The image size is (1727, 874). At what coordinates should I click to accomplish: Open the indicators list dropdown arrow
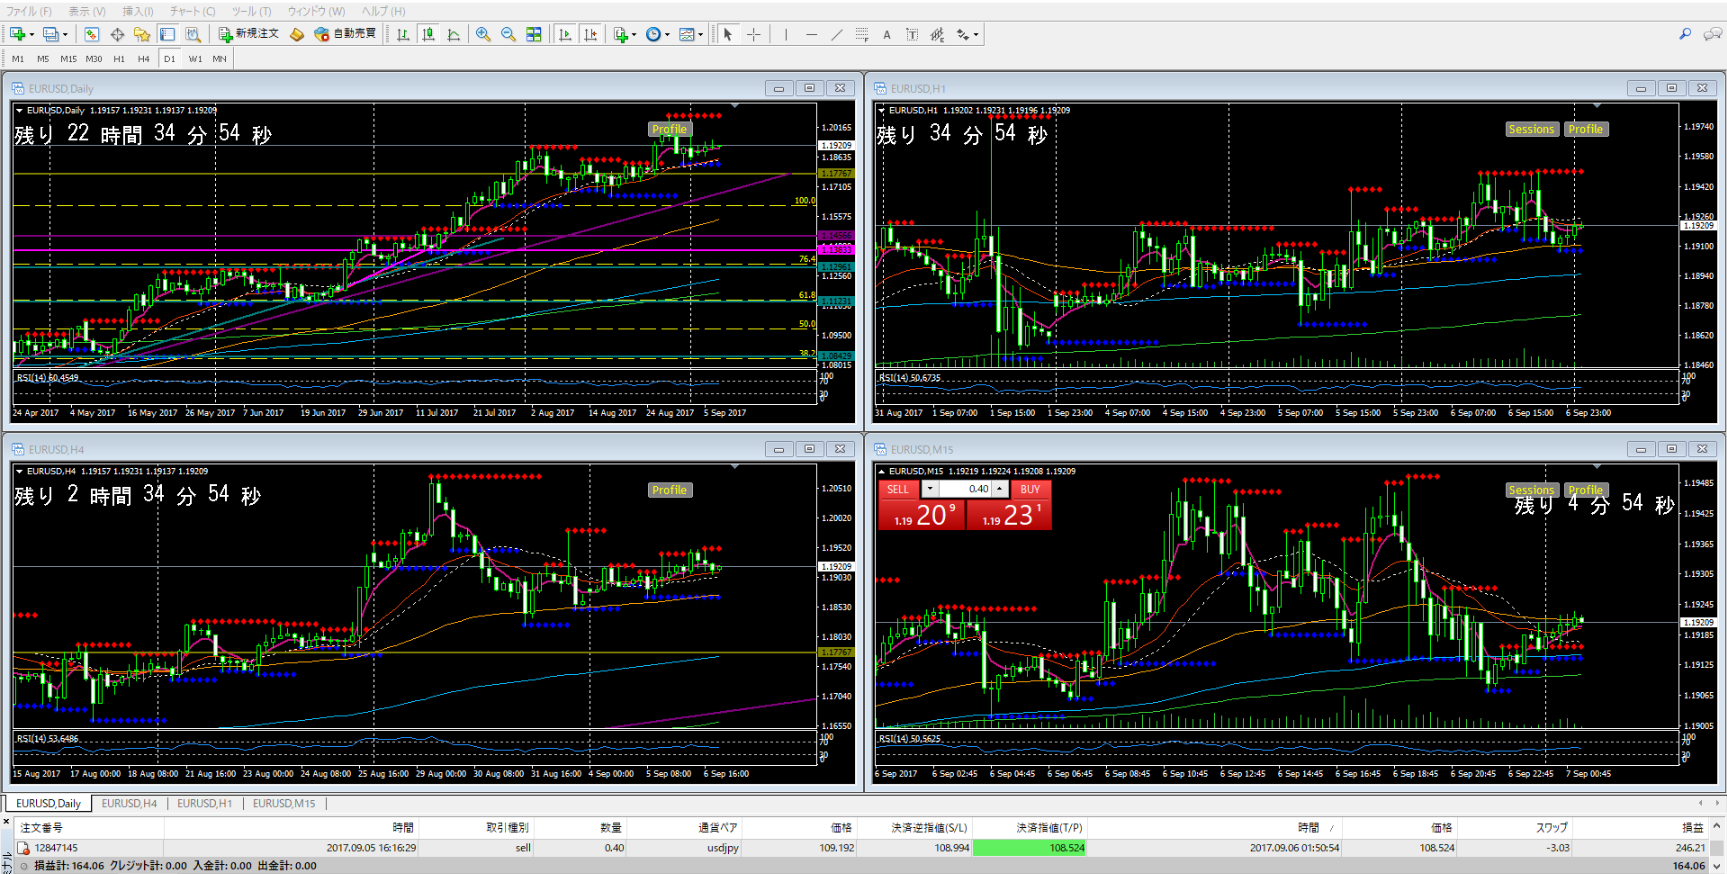tap(634, 35)
